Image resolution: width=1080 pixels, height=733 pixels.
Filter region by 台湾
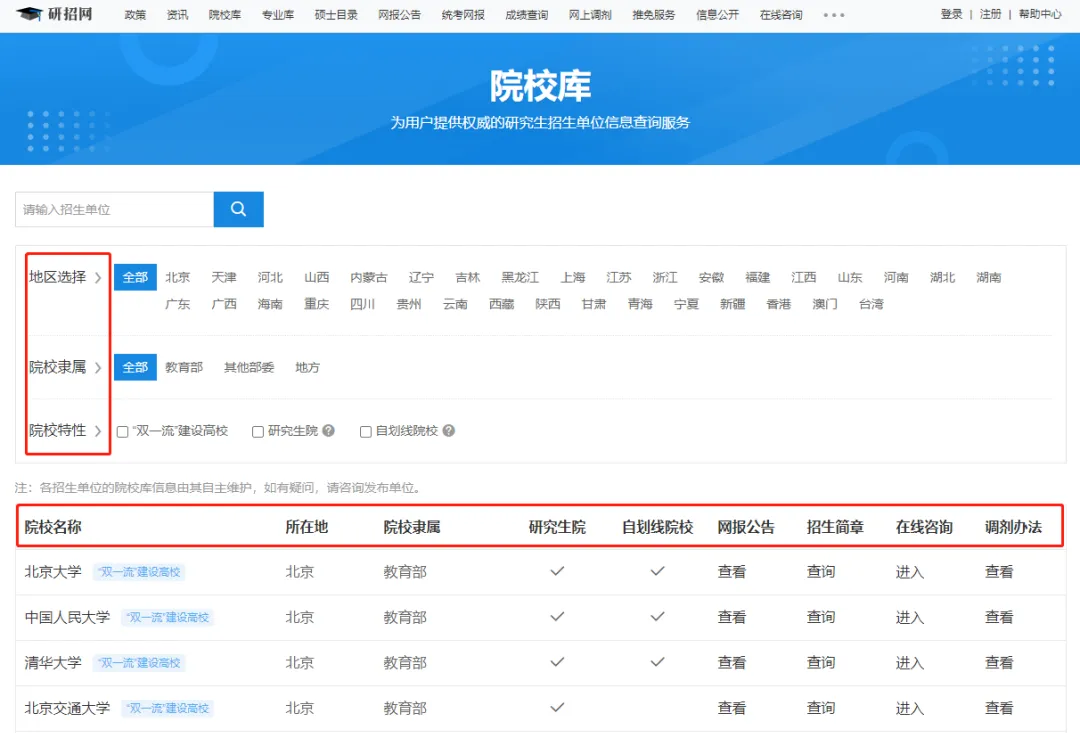[871, 304]
